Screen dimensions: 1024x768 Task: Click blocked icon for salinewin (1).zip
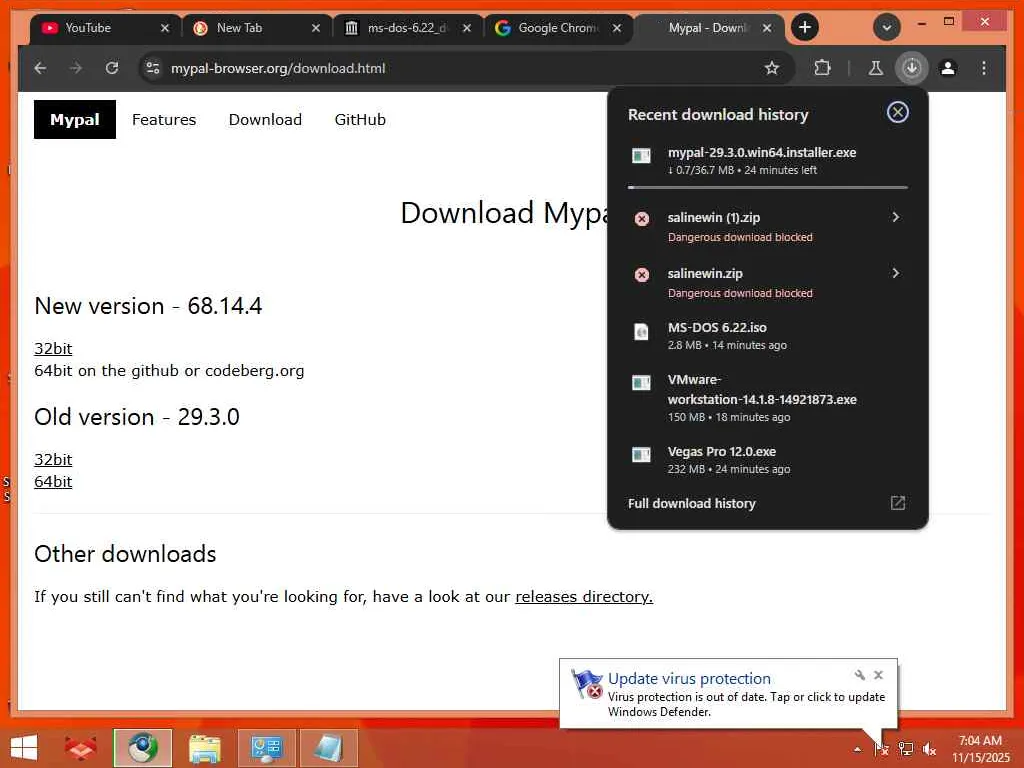click(x=642, y=219)
